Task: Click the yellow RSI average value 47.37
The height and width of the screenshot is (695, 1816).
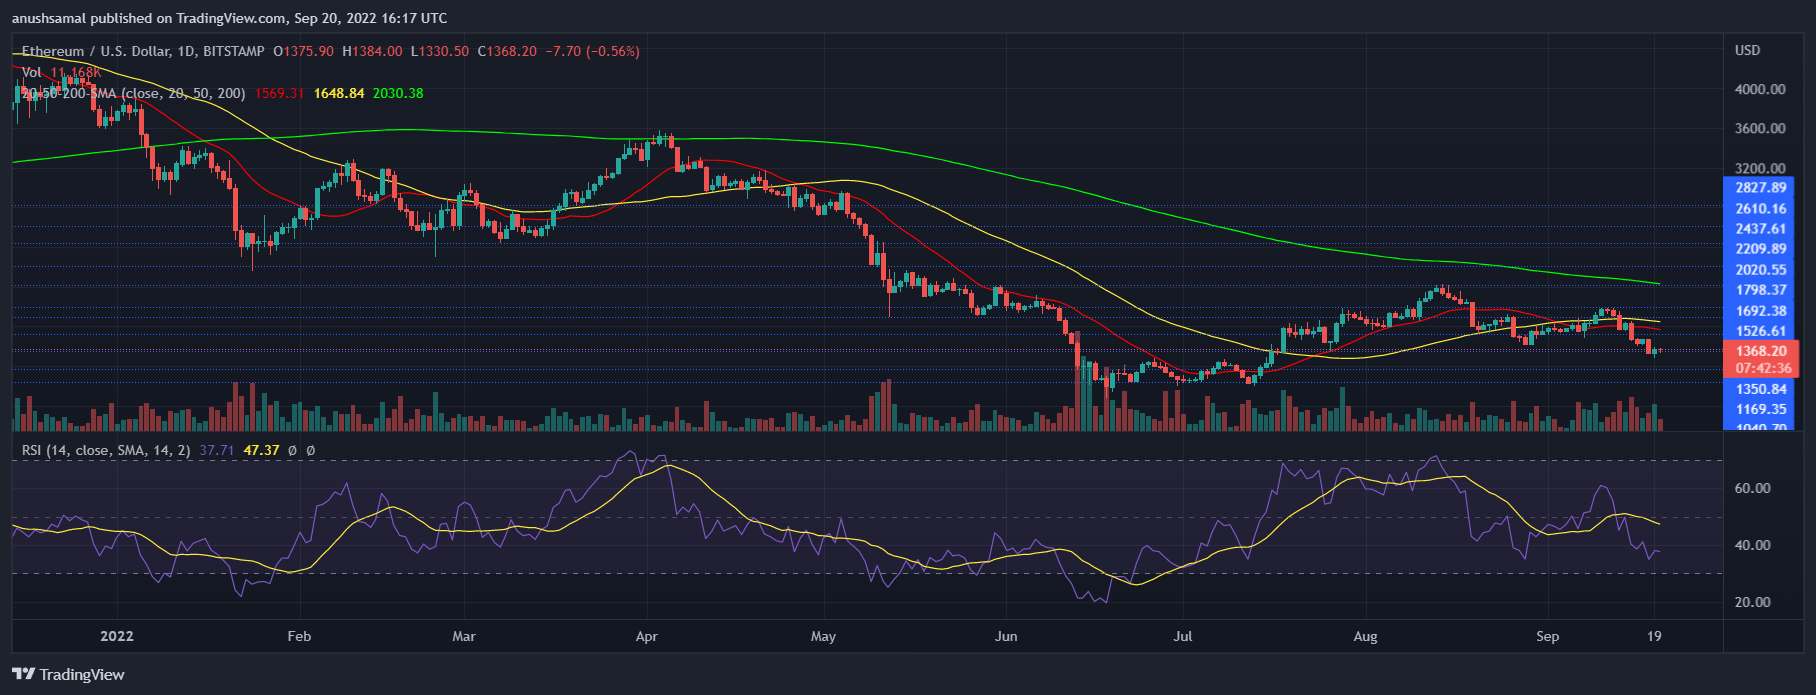Action: 261,450
